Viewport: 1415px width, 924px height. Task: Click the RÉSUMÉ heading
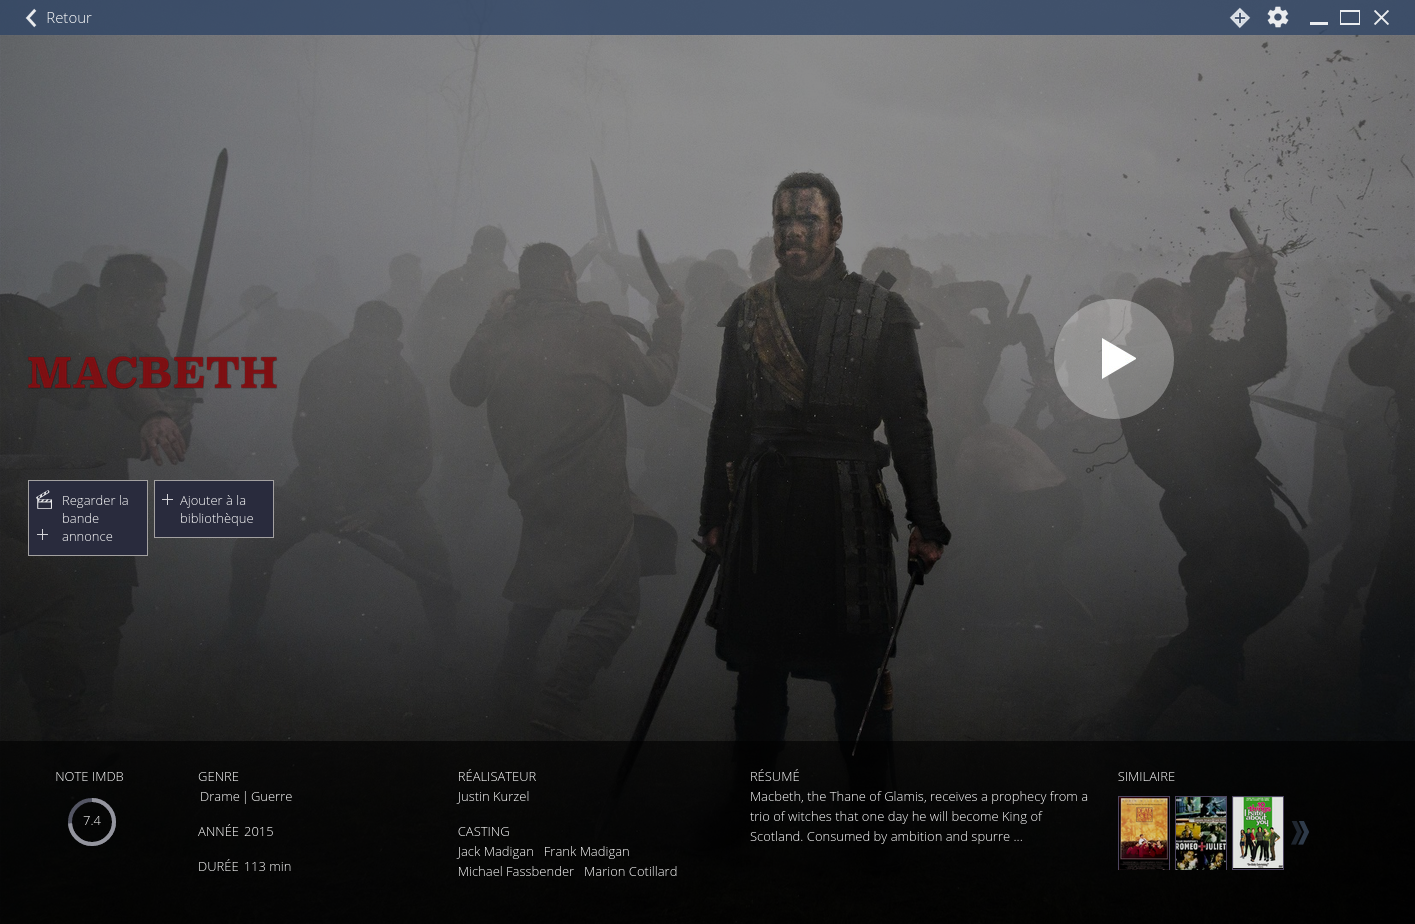pyautogui.click(x=775, y=777)
